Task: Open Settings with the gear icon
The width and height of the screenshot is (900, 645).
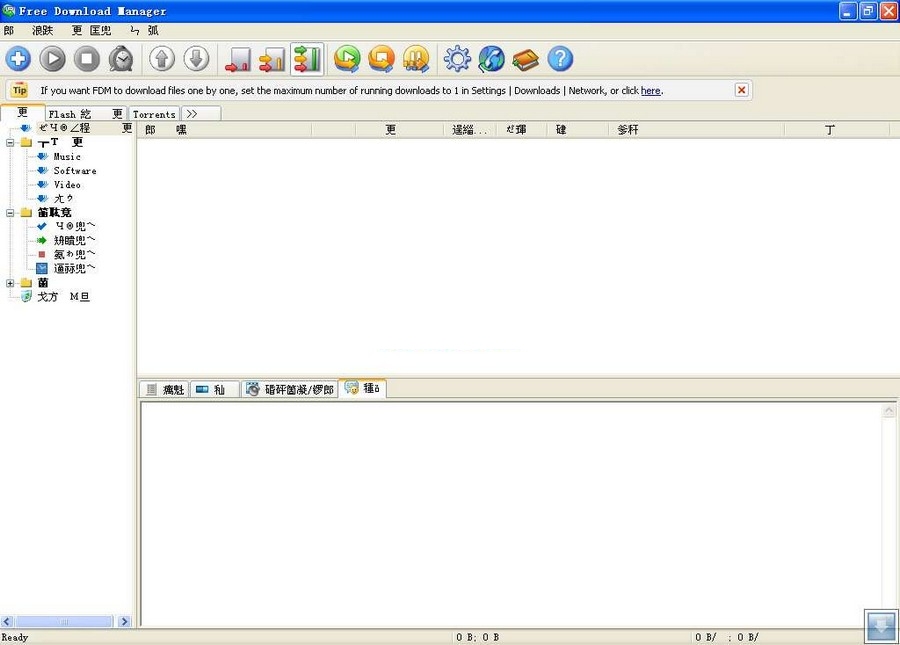Action: [457, 59]
